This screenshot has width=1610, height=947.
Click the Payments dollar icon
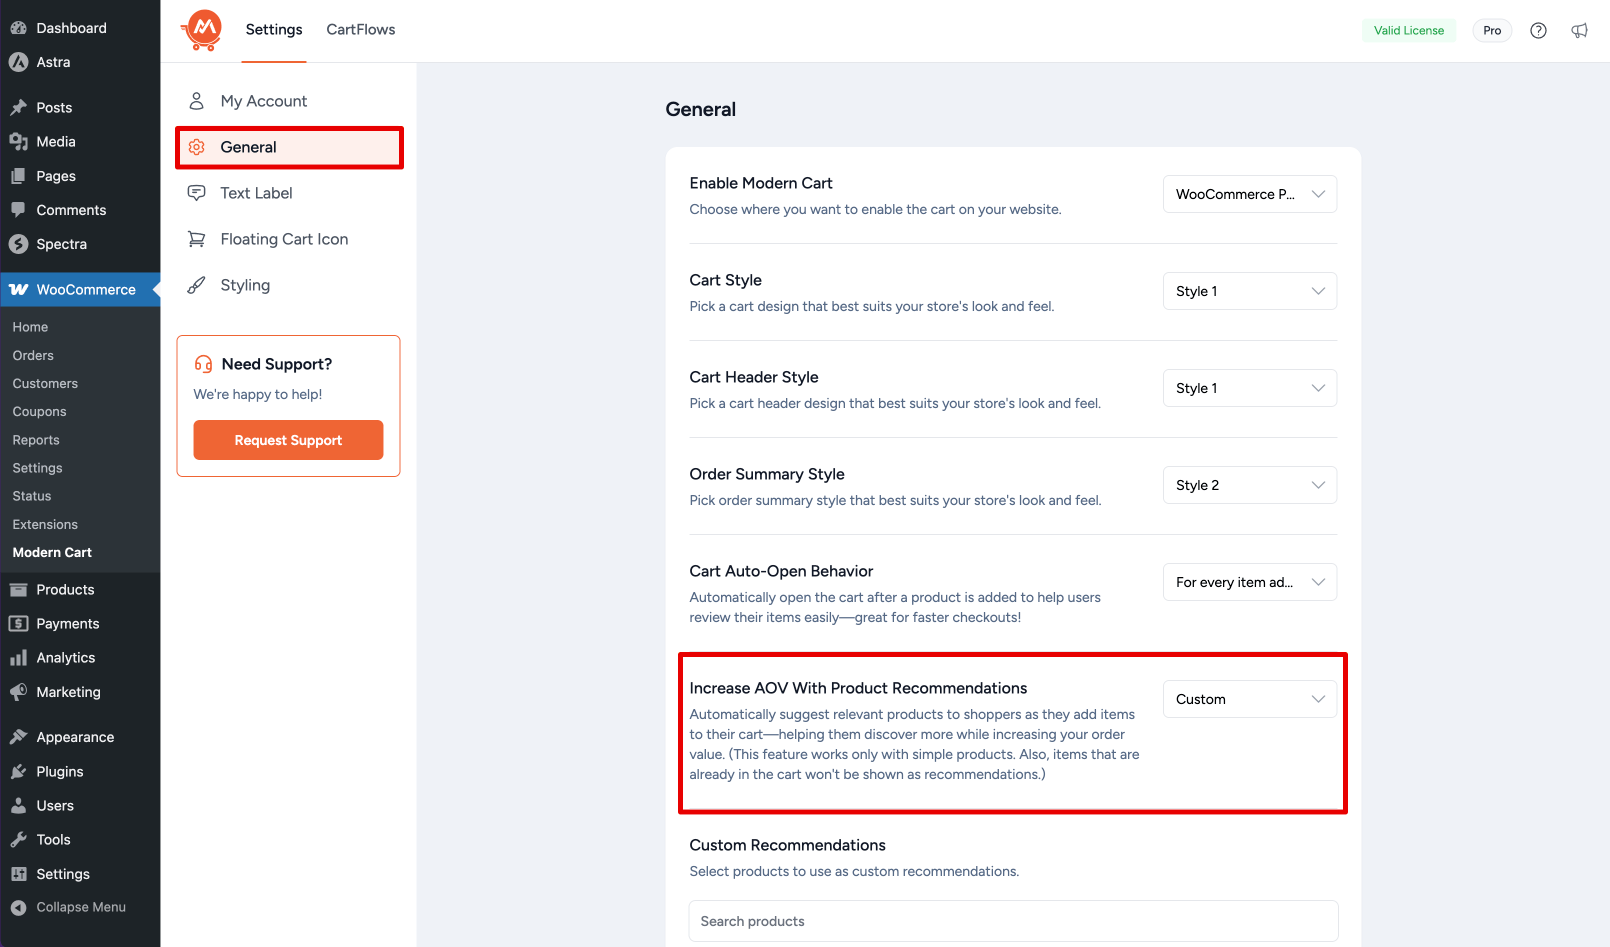point(18,624)
